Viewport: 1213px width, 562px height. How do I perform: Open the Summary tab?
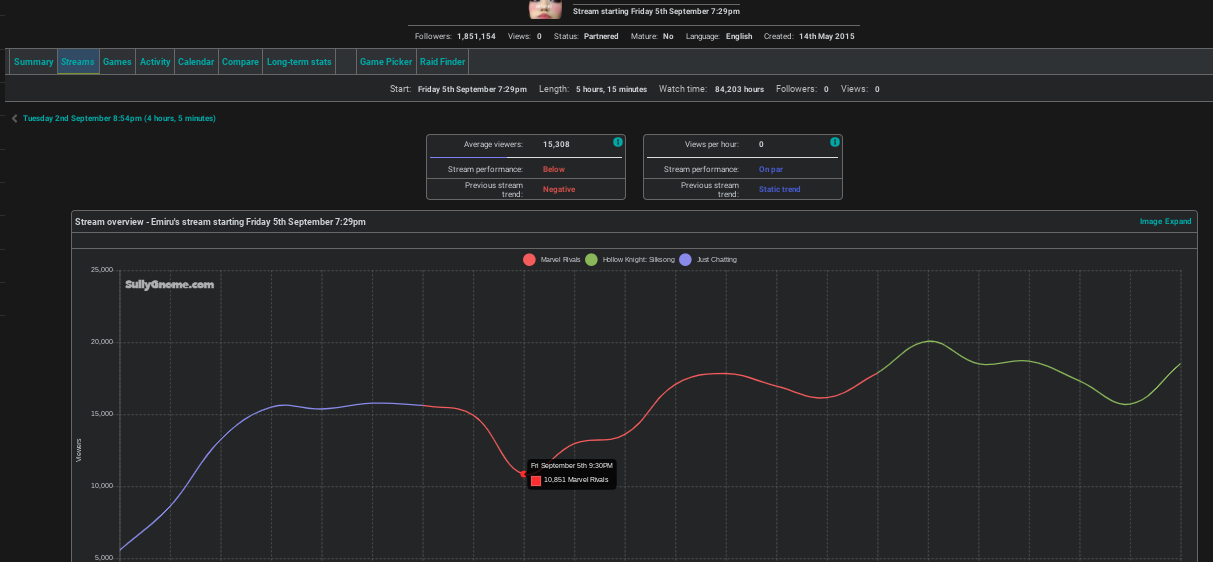click(33, 62)
